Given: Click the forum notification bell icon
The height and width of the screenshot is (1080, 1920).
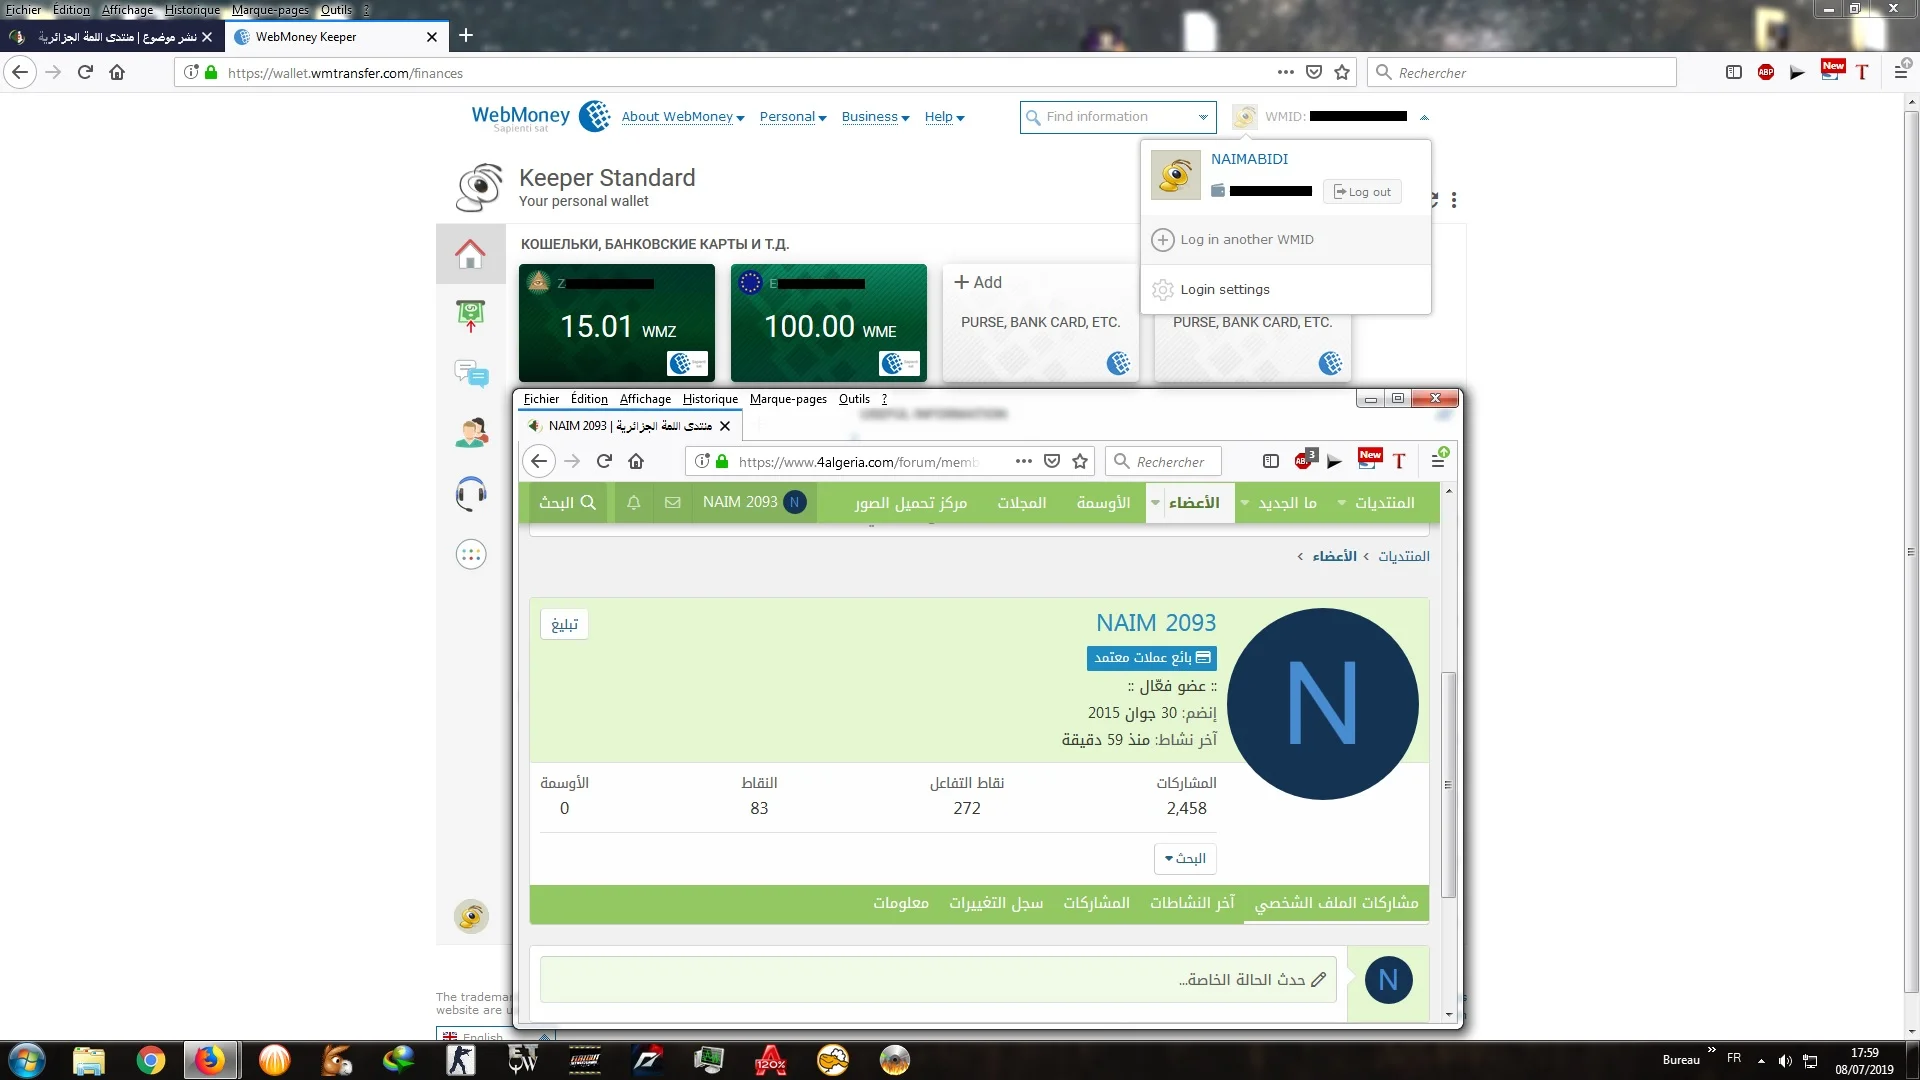Looking at the screenshot, I should pos(633,502).
